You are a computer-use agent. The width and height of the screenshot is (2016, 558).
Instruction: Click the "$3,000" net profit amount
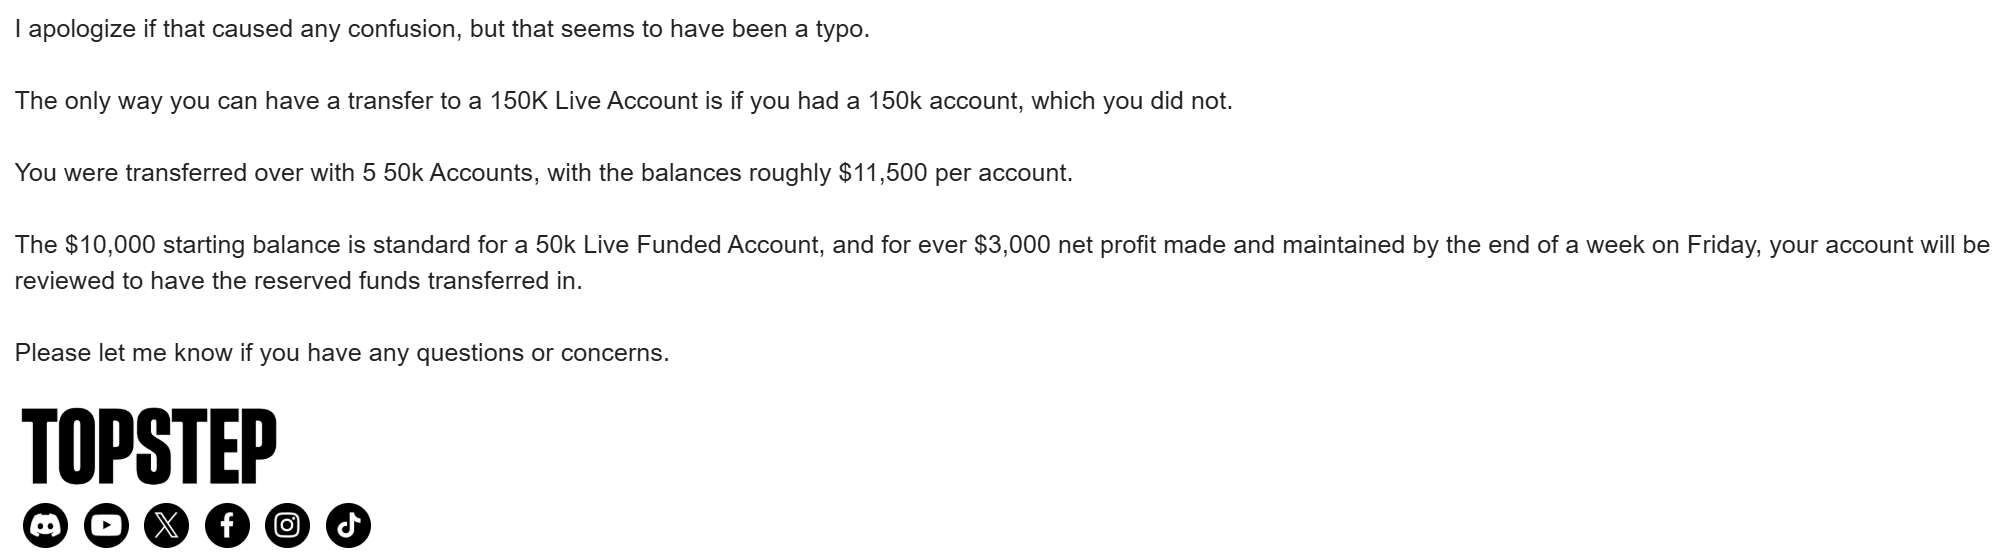pos(1012,245)
